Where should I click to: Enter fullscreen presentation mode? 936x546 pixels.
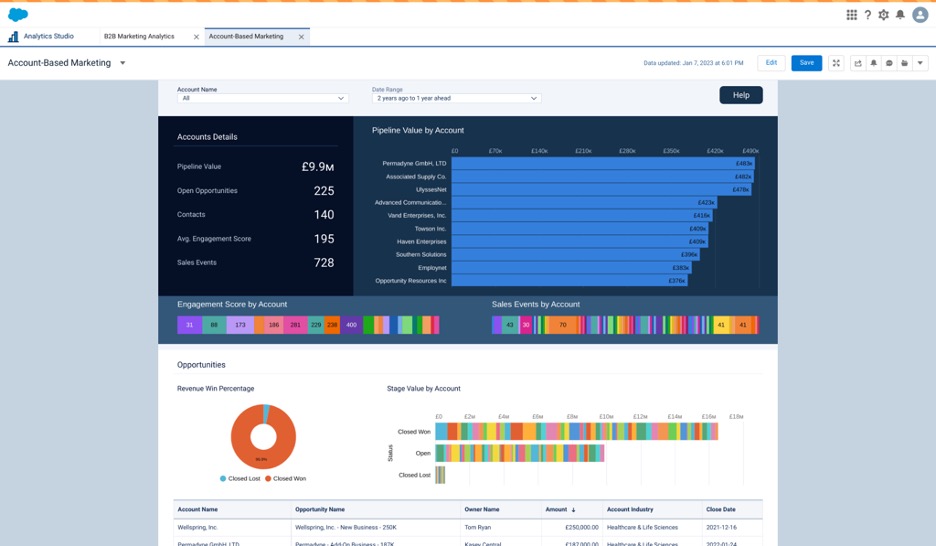(x=836, y=63)
